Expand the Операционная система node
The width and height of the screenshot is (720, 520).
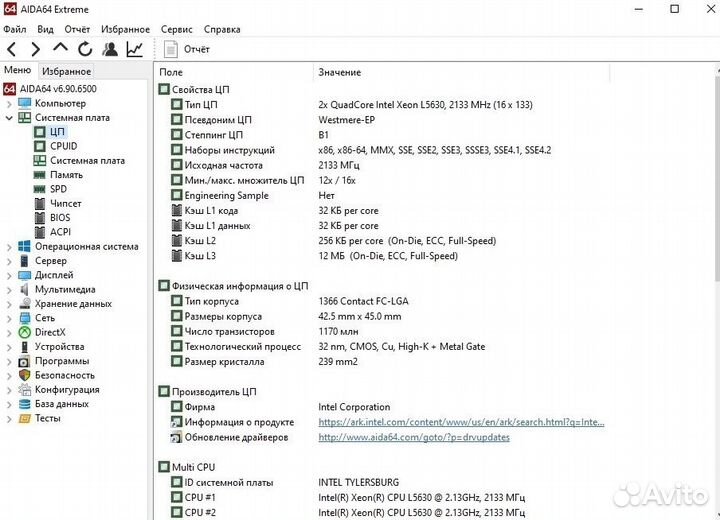coord(9,247)
